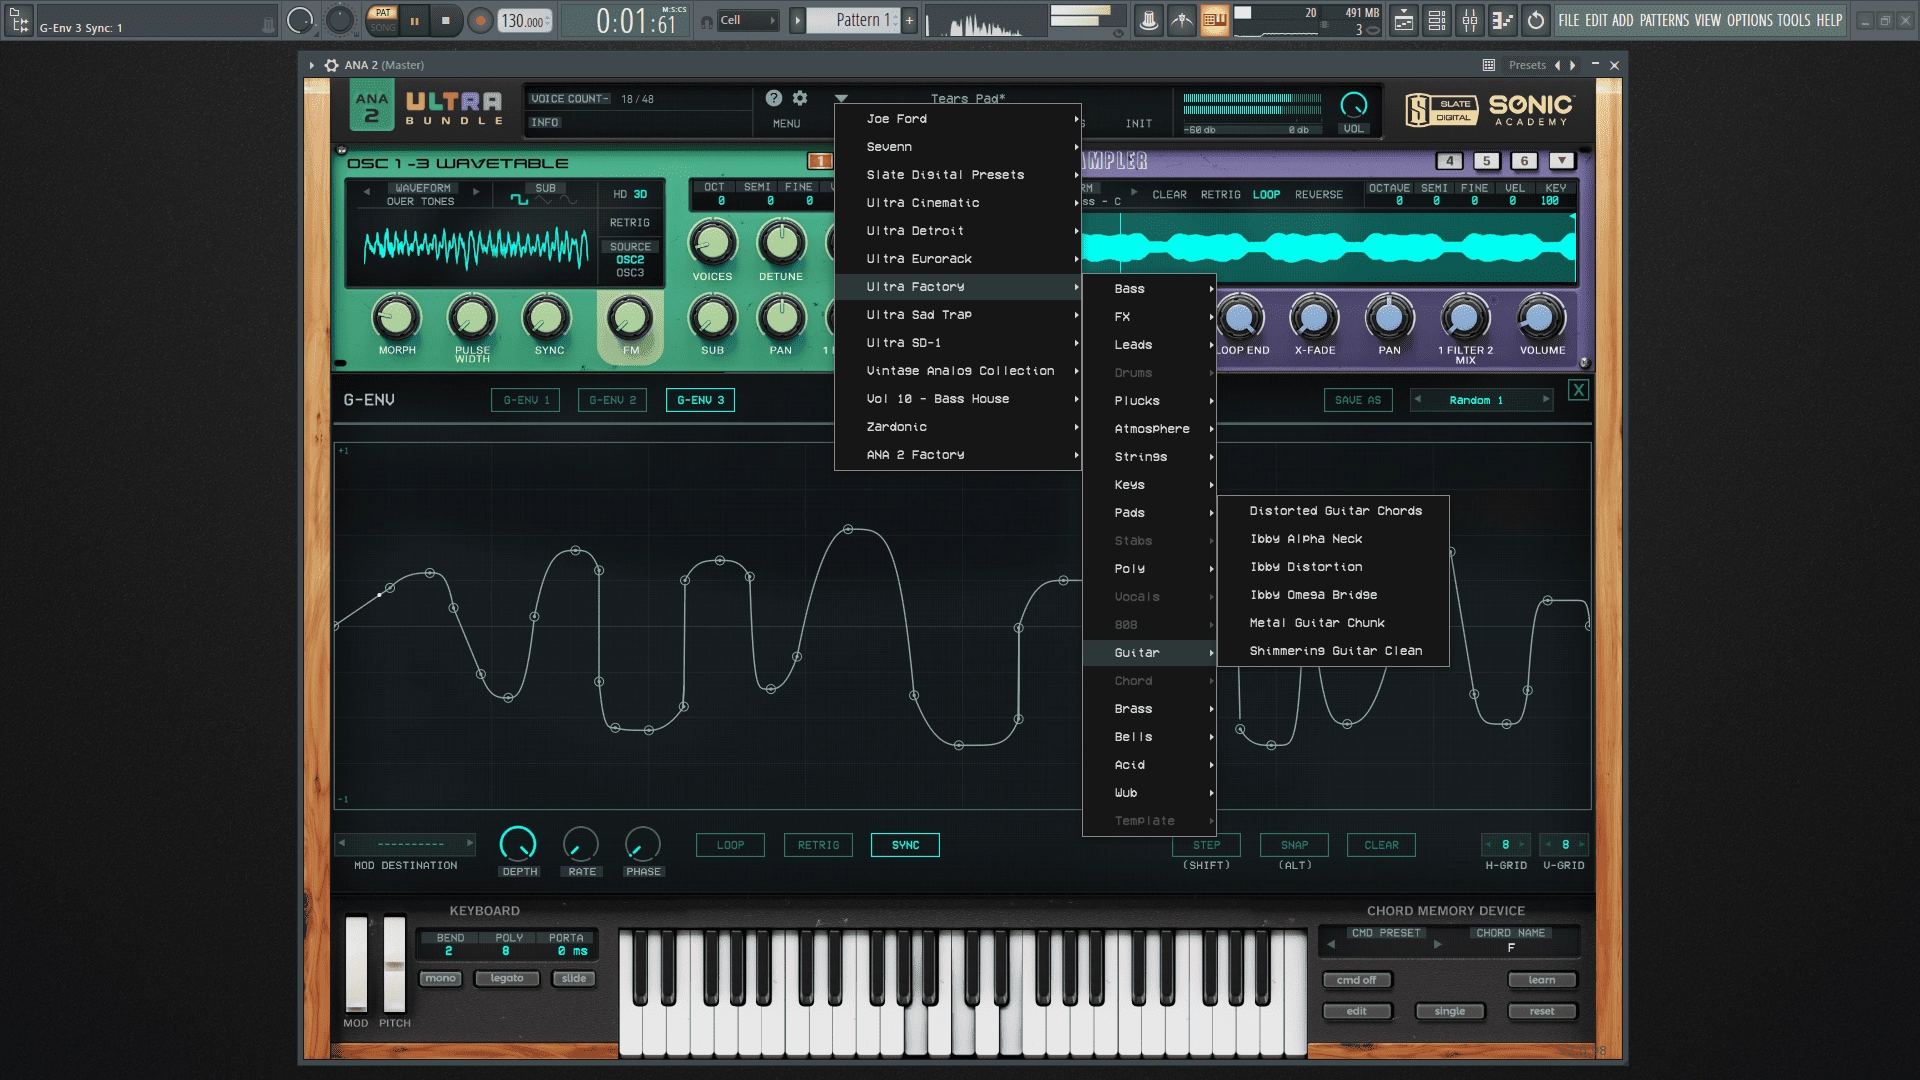Click the CLEAR button in G-ENV
Screen dimensions: 1920x1080
pos(1381,845)
